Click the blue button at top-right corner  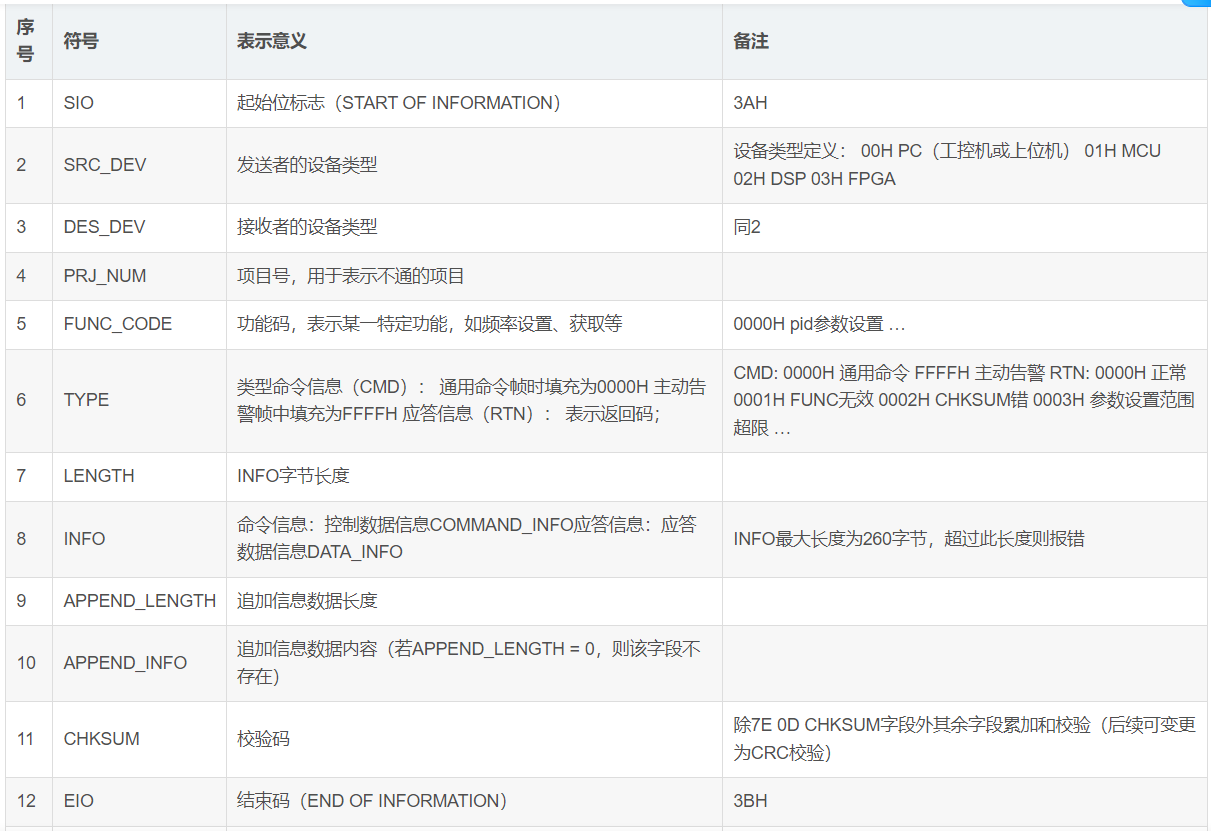point(1198,3)
